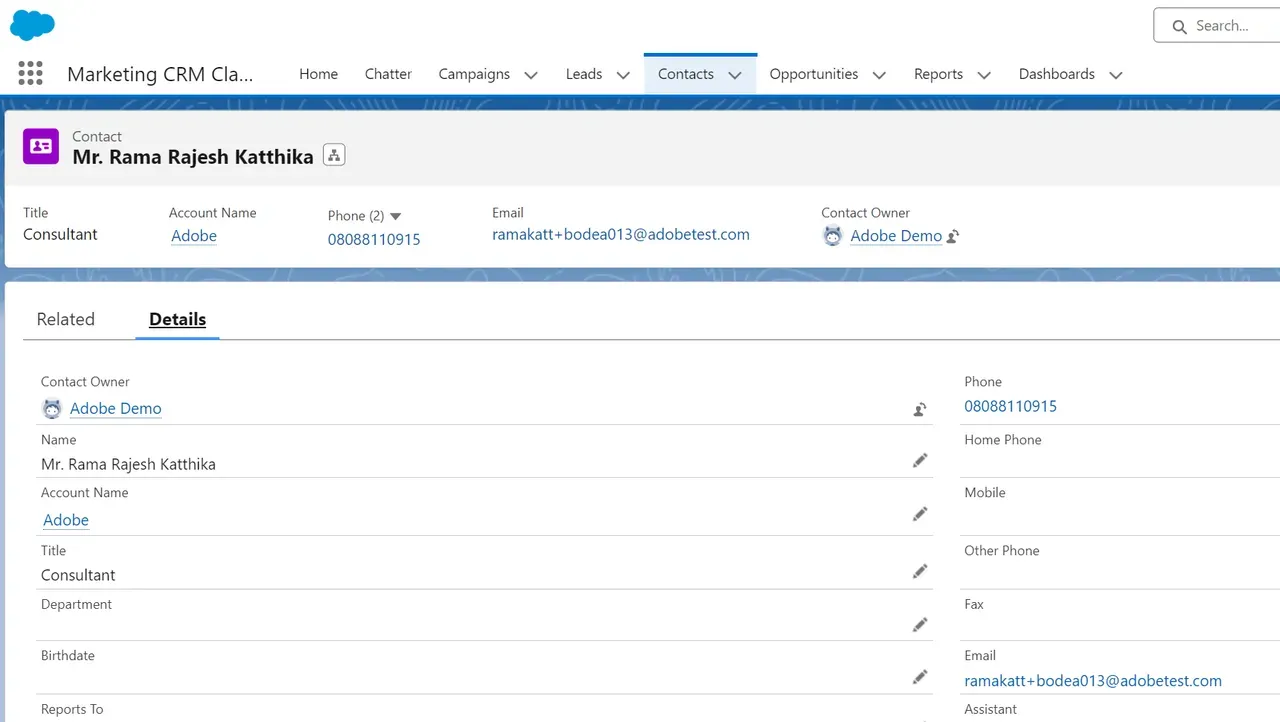
Task: Expand the Campaigns tab dropdown chevron
Action: tap(531, 75)
